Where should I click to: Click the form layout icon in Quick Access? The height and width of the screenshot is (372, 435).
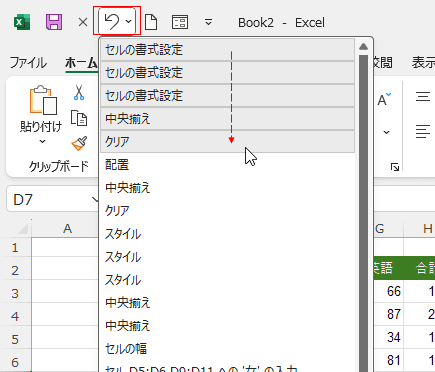(x=180, y=22)
